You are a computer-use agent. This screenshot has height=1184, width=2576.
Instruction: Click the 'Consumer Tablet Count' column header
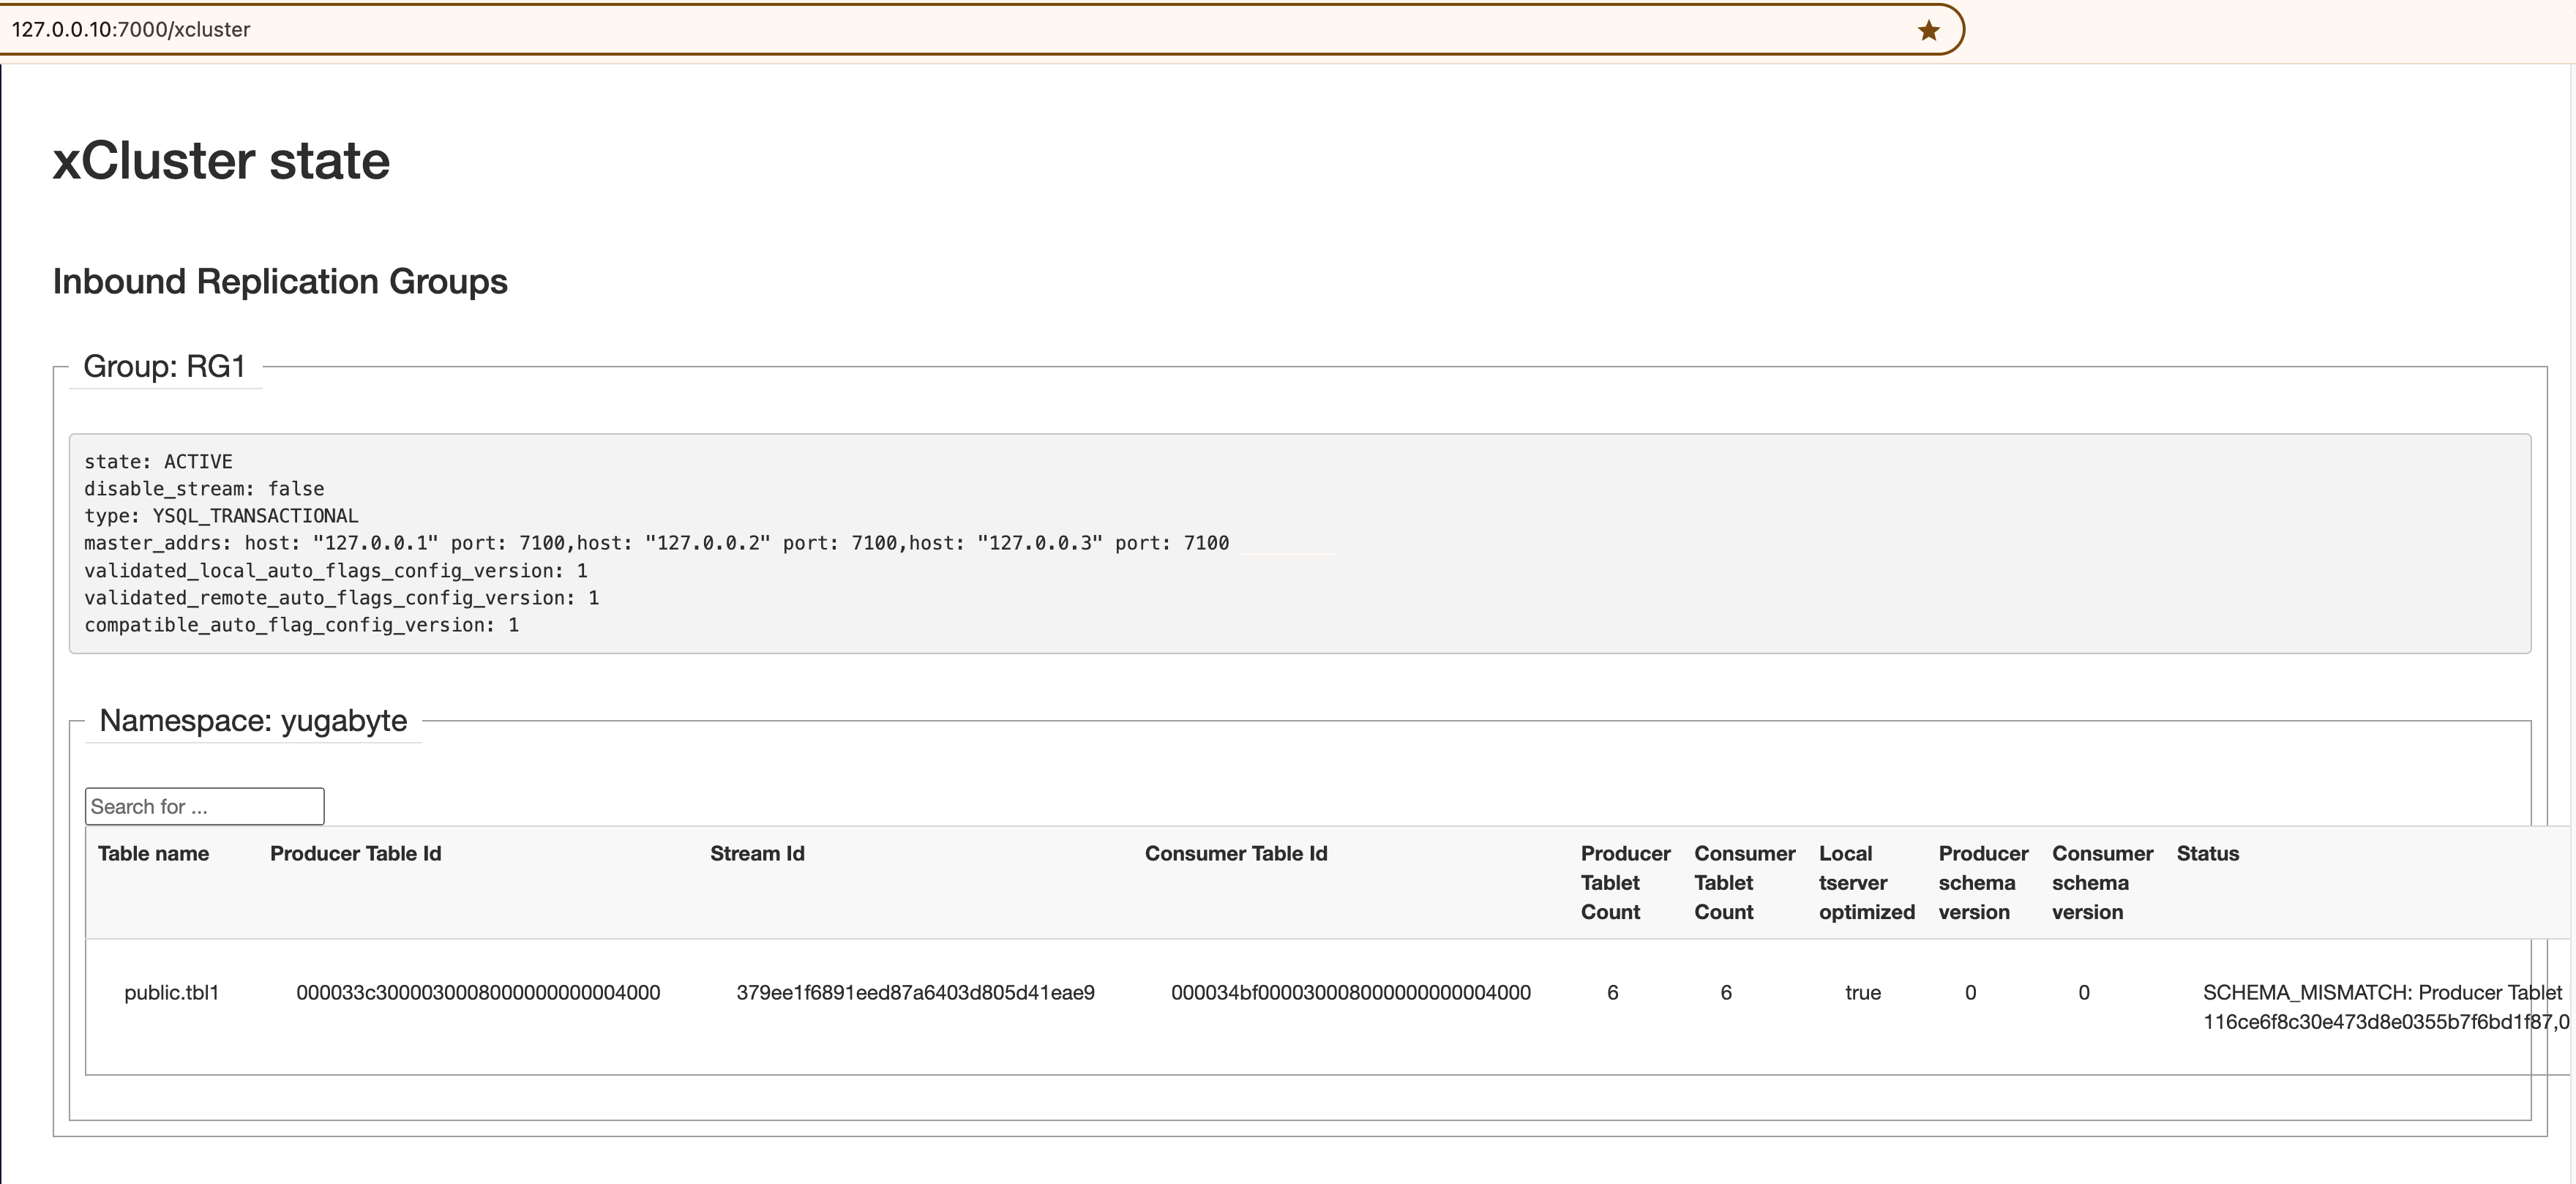click(x=1744, y=882)
